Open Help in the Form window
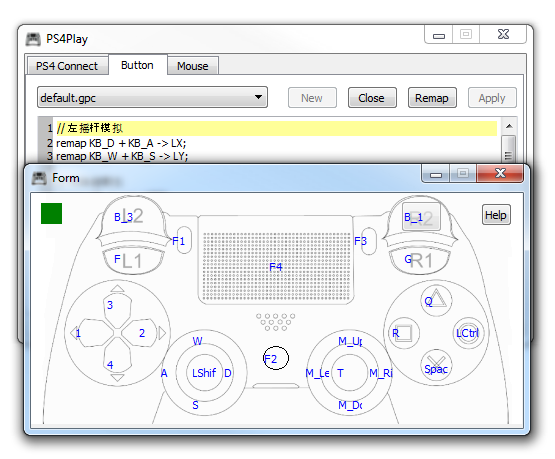 (496, 215)
